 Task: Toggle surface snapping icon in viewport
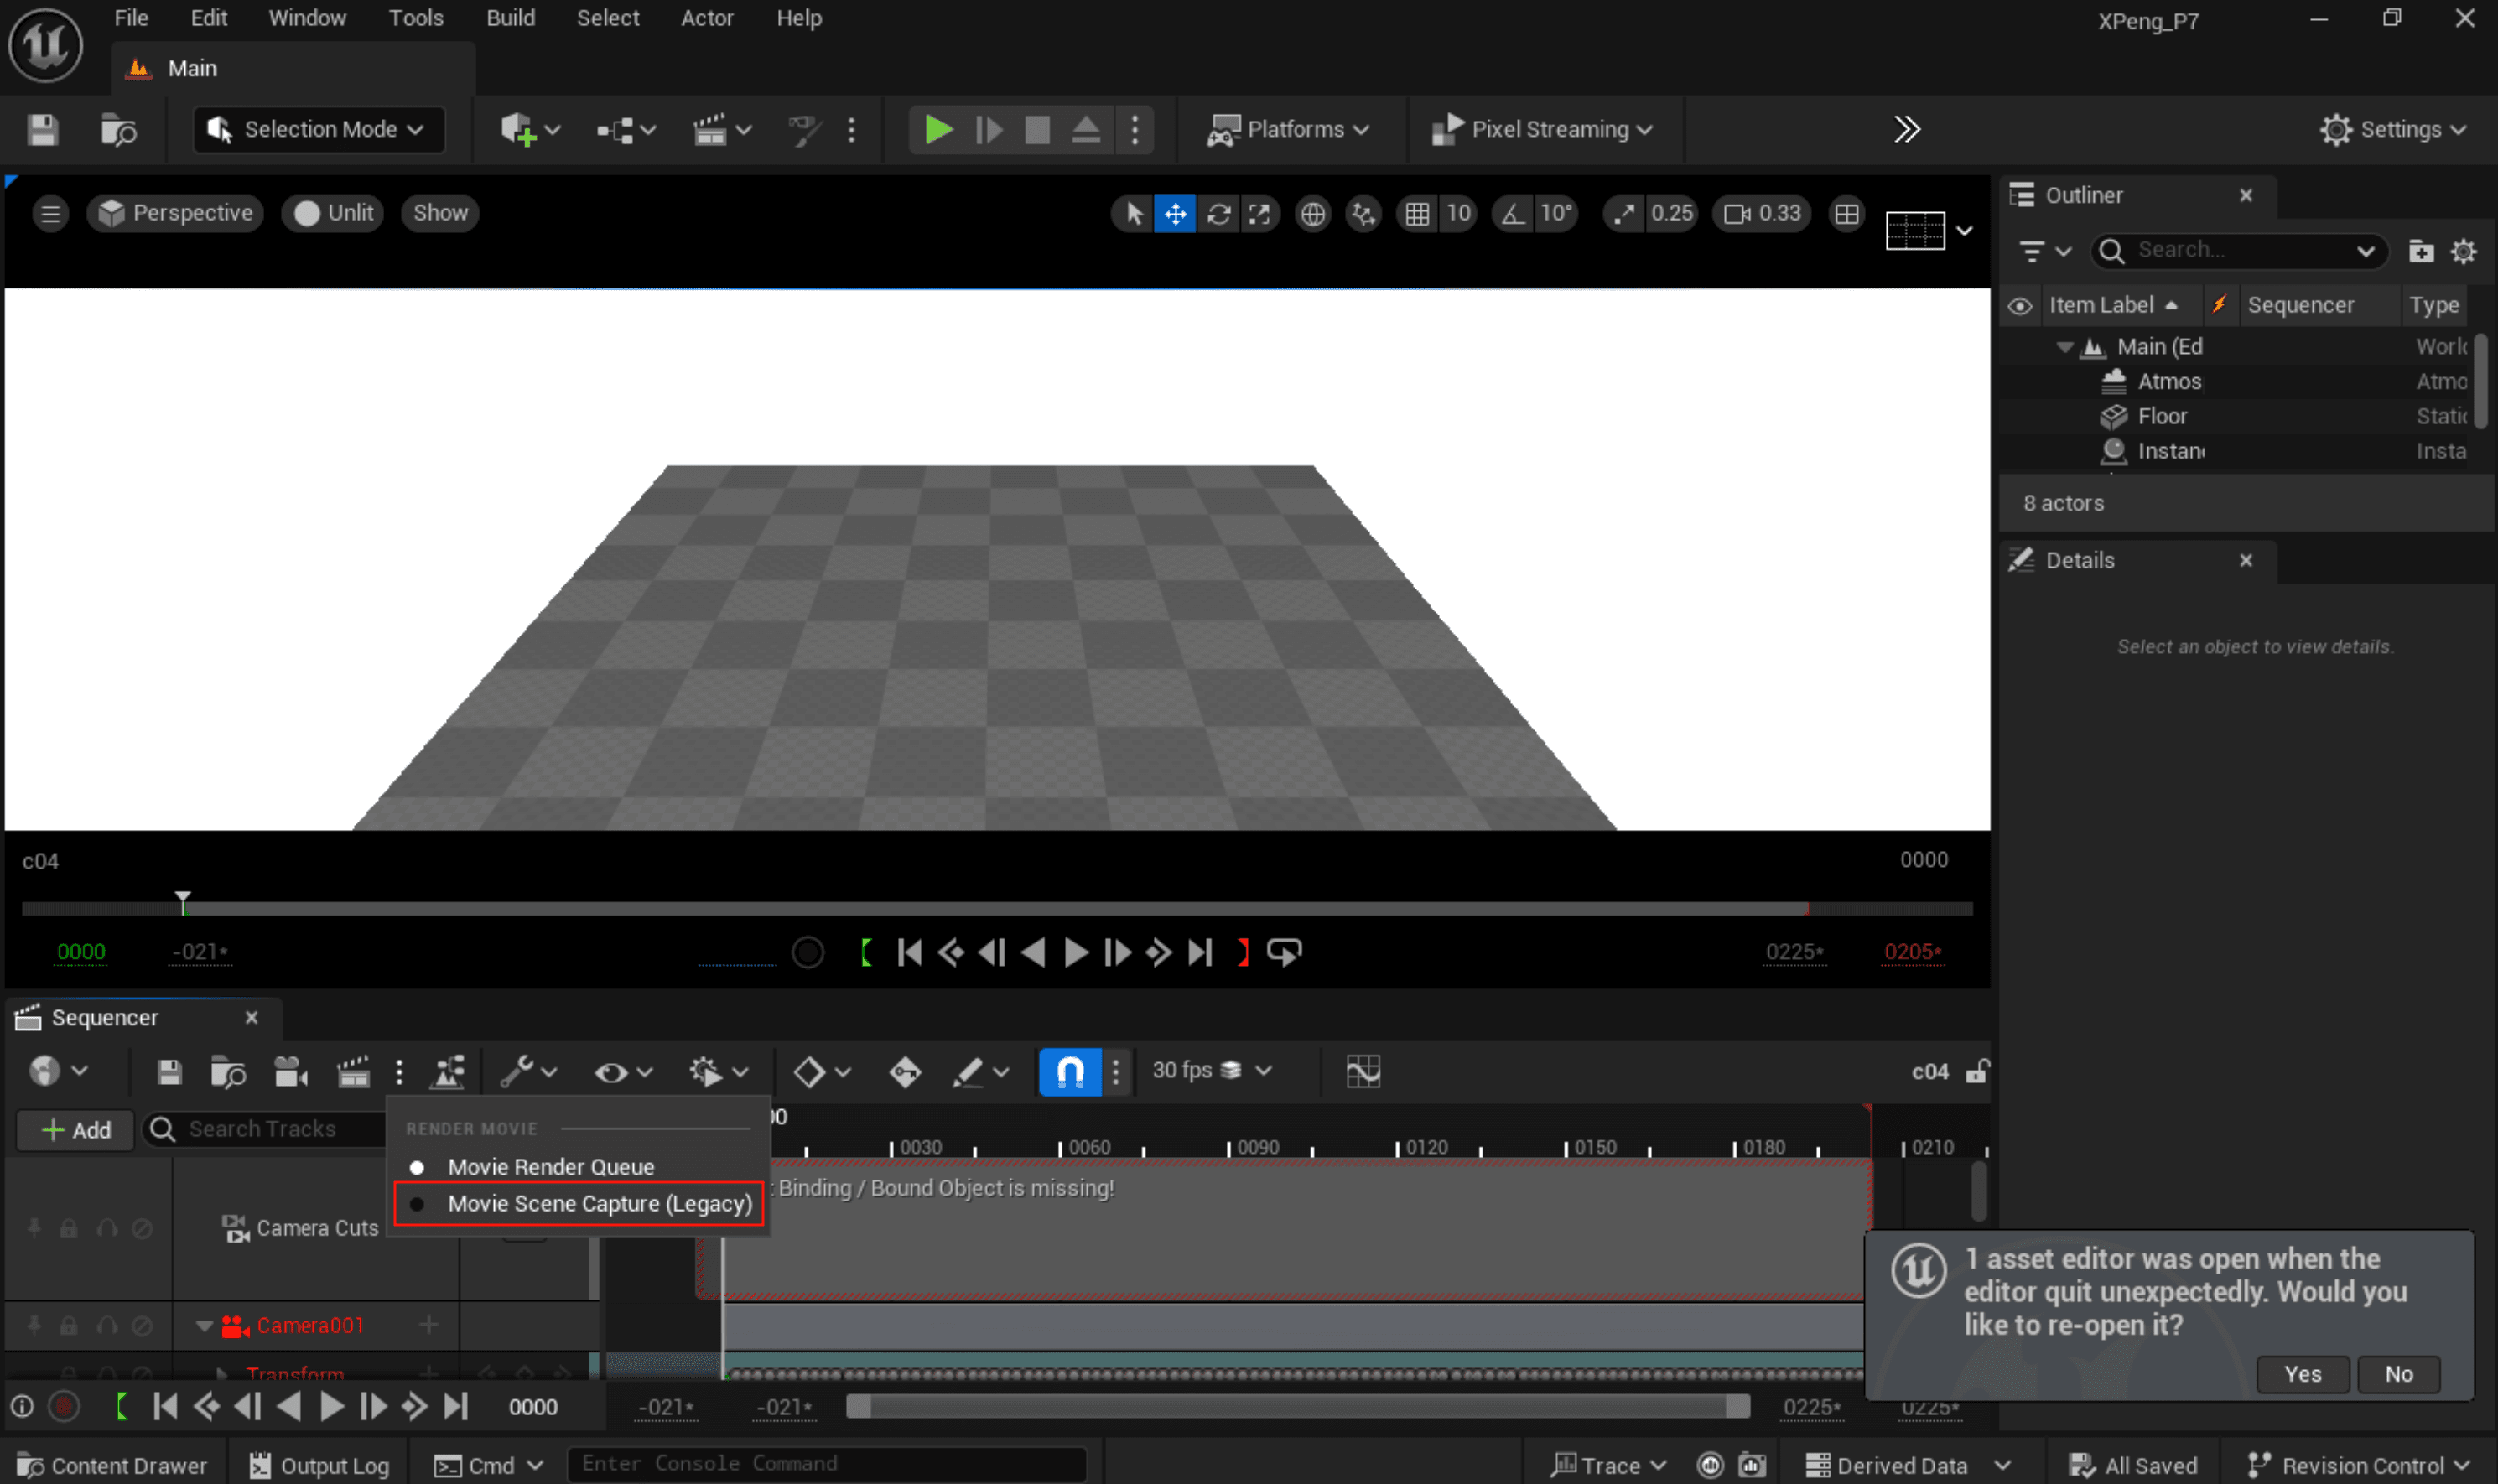click(1363, 213)
